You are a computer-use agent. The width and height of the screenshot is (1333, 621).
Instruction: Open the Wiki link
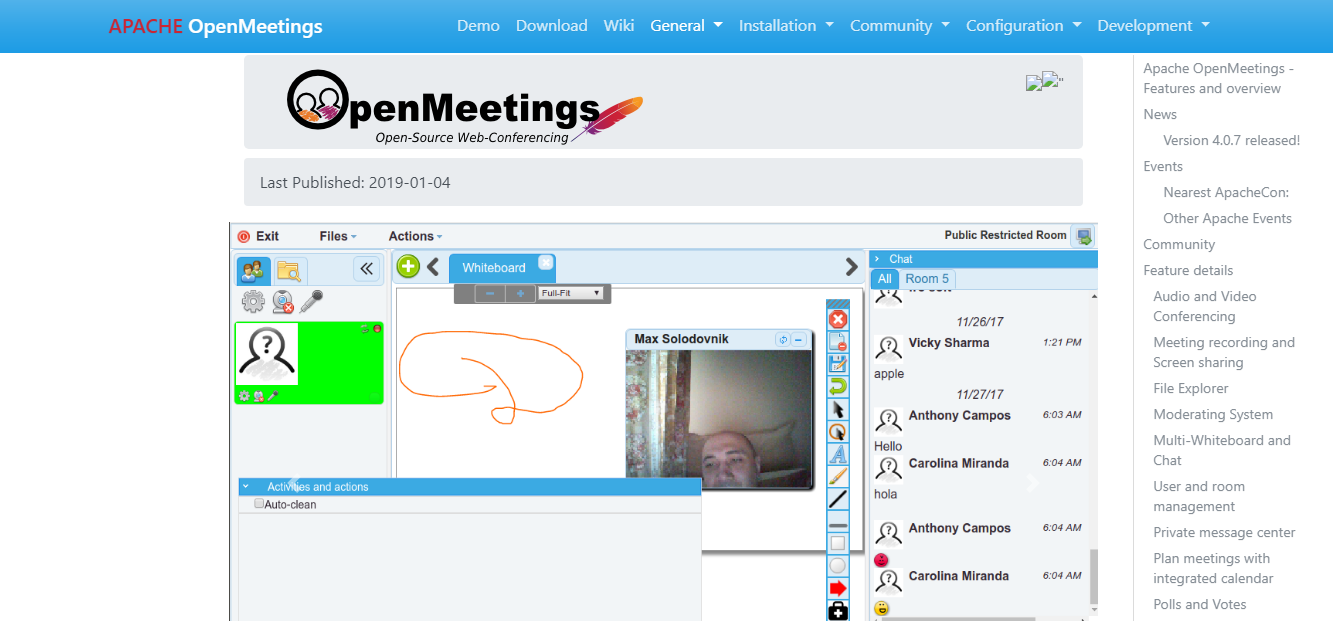[x=619, y=26]
